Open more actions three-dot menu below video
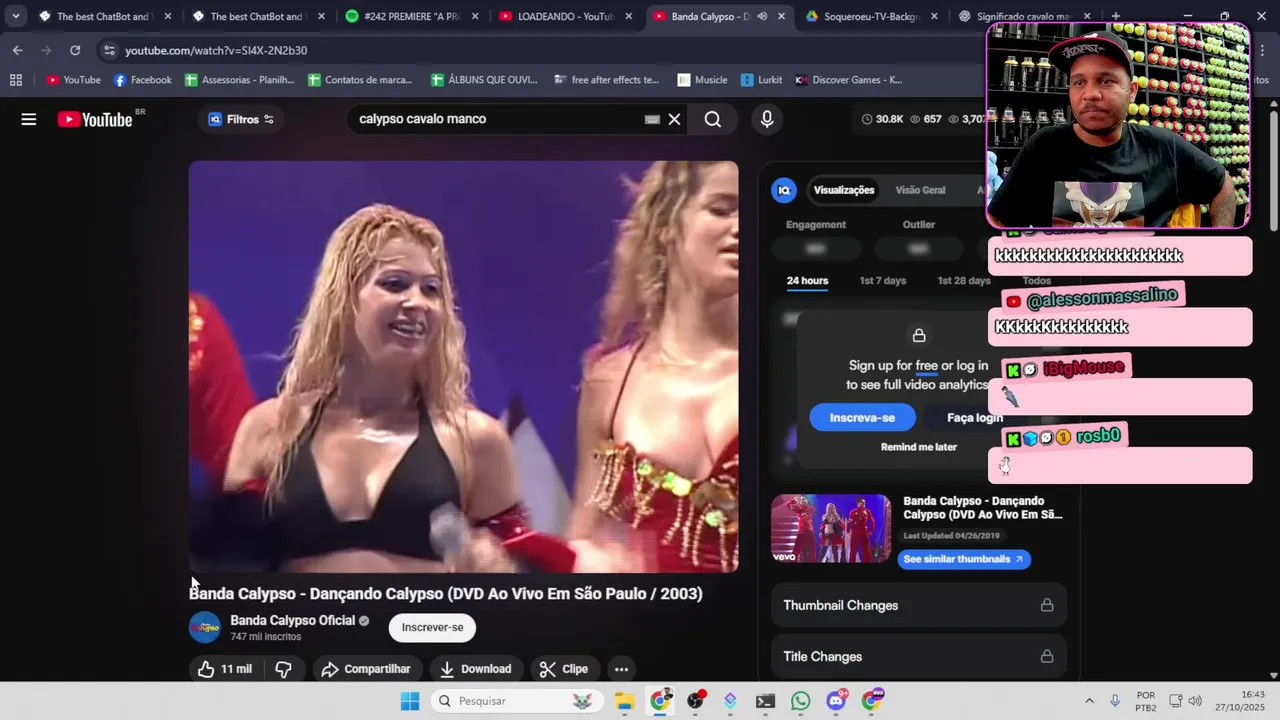The image size is (1280, 720). [x=621, y=669]
